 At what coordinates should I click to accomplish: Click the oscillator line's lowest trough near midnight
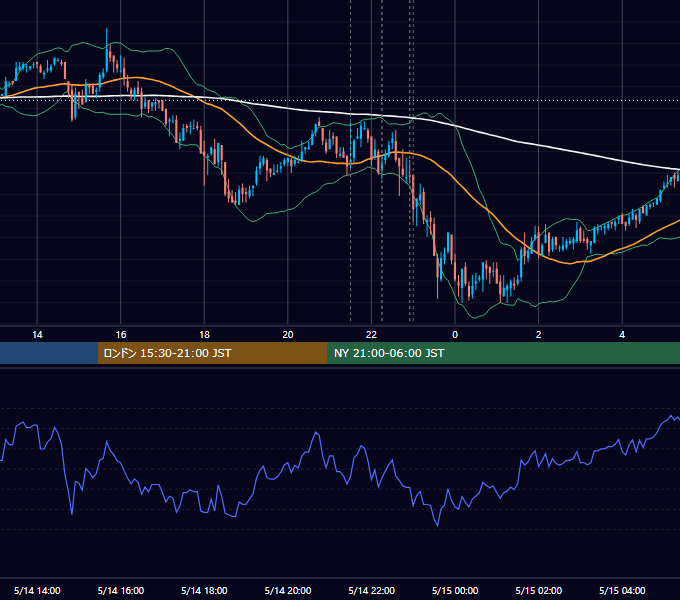[x=437, y=525]
